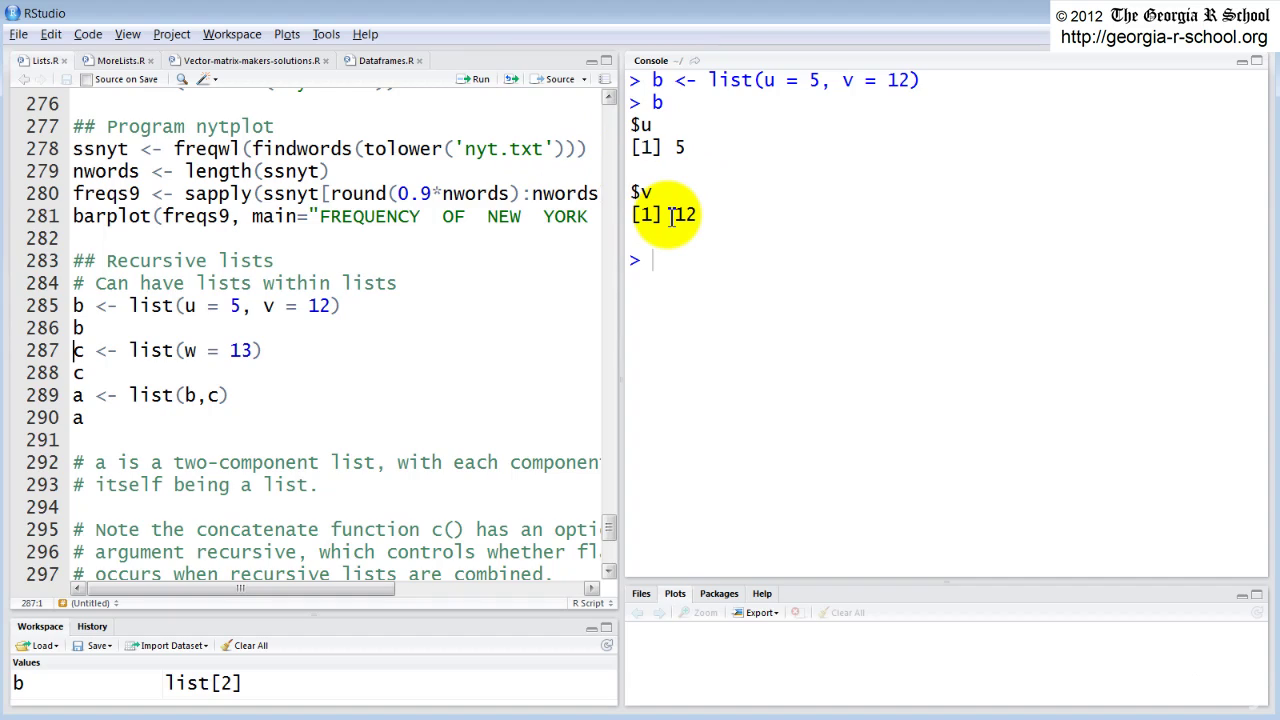Open the R Script file type dropdown
1280x720 pixels.
pyautogui.click(x=591, y=603)
